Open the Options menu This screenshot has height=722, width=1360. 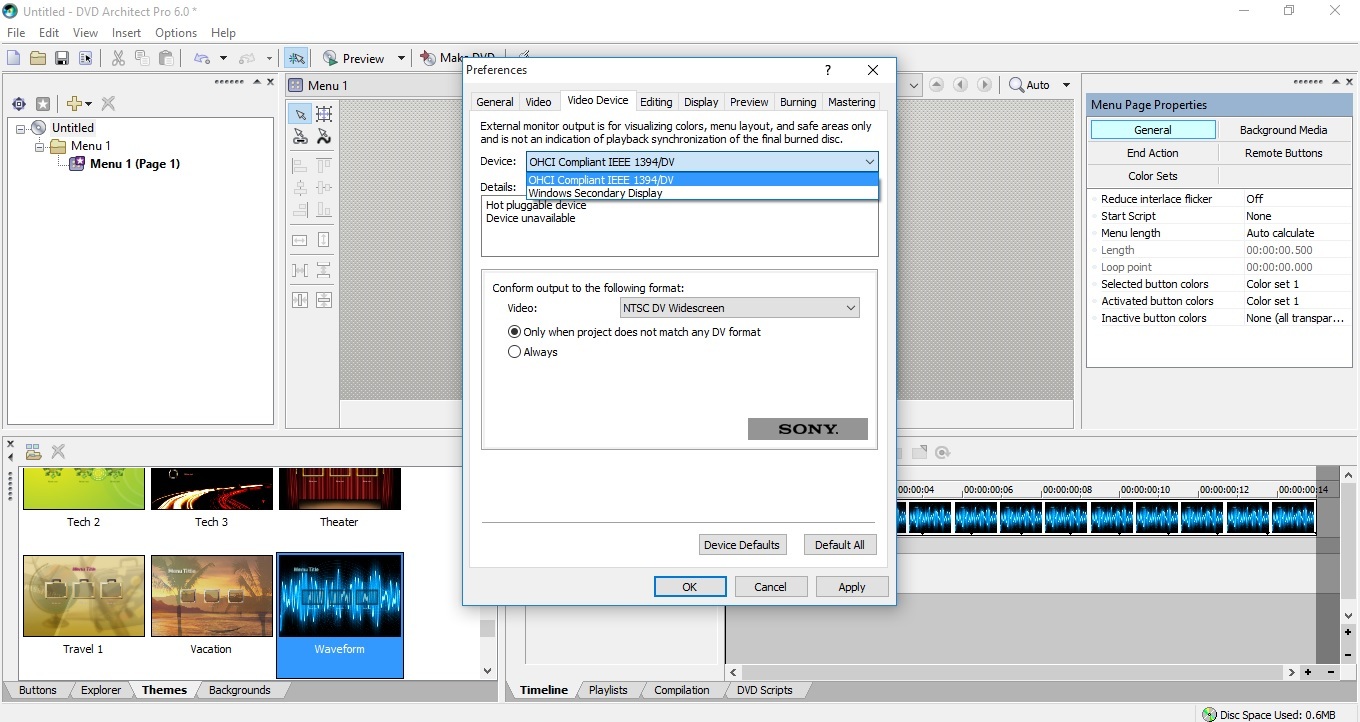176,33
